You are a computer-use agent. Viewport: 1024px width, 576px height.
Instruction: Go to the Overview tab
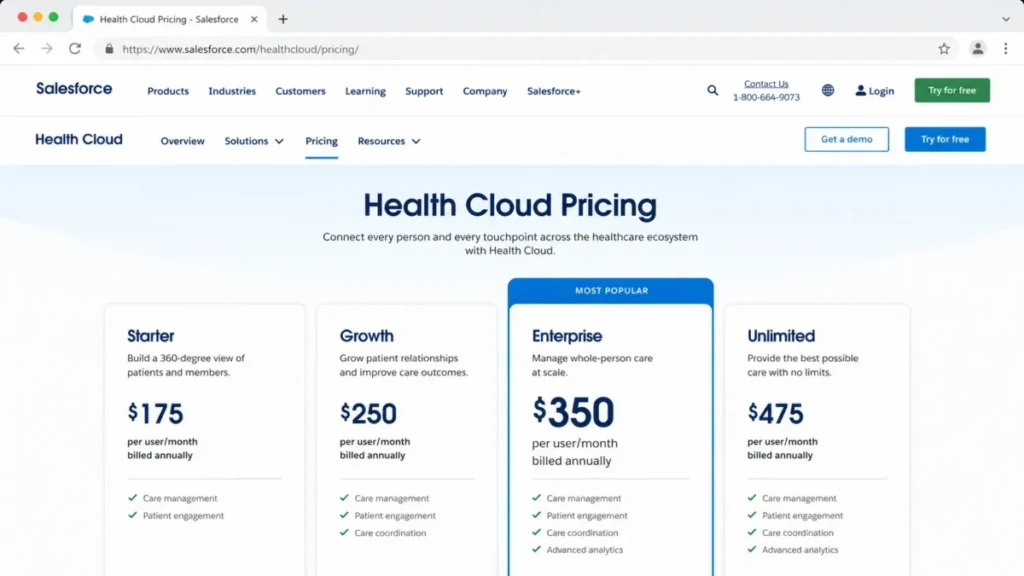point(182,141)
